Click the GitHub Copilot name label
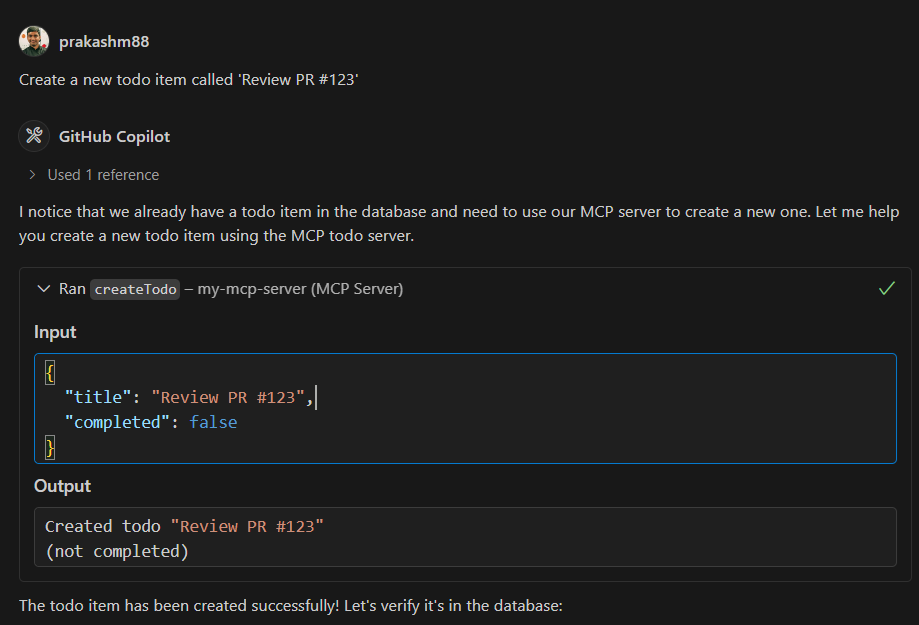 point(114,137)
